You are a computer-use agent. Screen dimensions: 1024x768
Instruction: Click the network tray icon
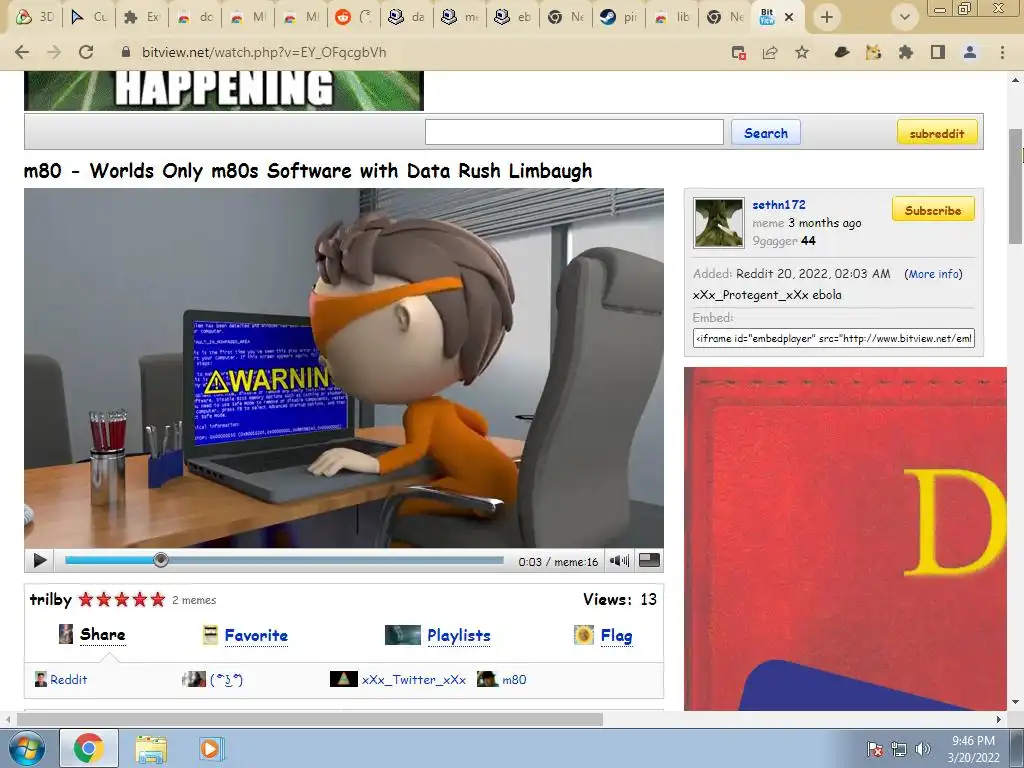pyautogui.click(x=899, y=749)
